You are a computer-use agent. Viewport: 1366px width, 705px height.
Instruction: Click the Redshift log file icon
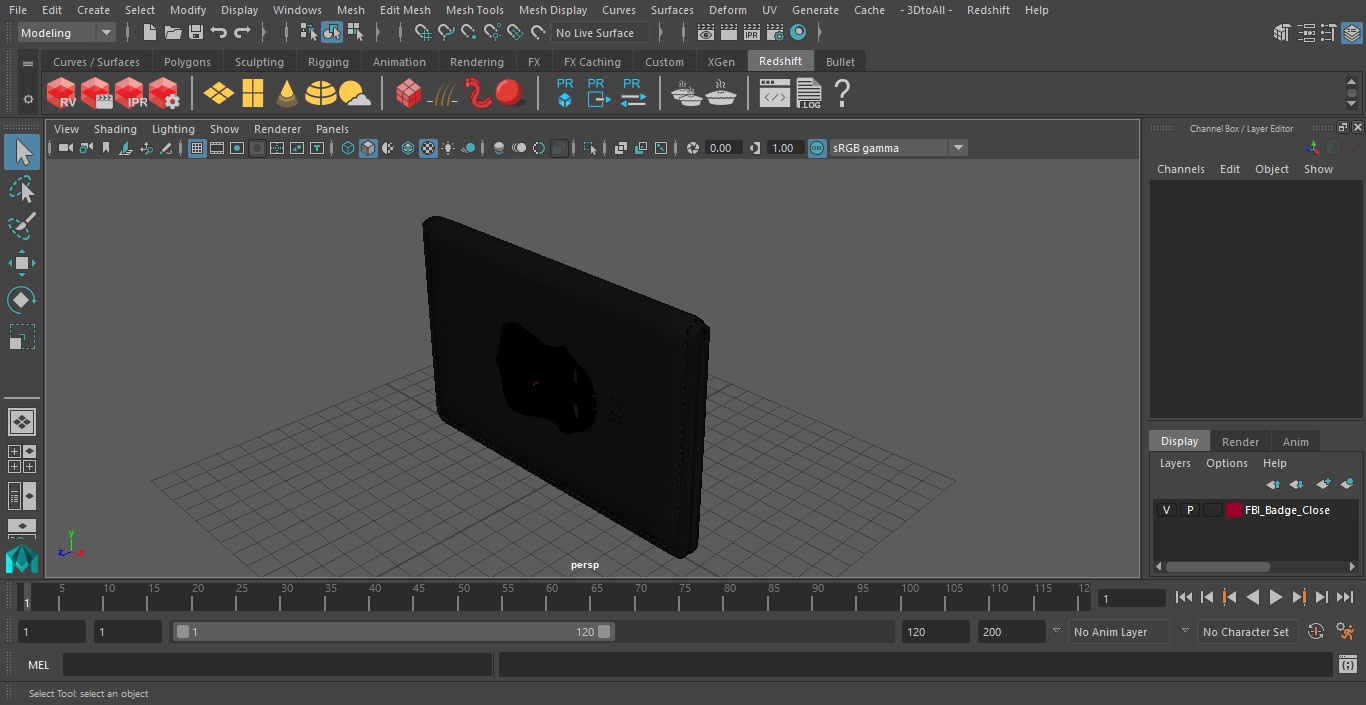click(809, 94)
